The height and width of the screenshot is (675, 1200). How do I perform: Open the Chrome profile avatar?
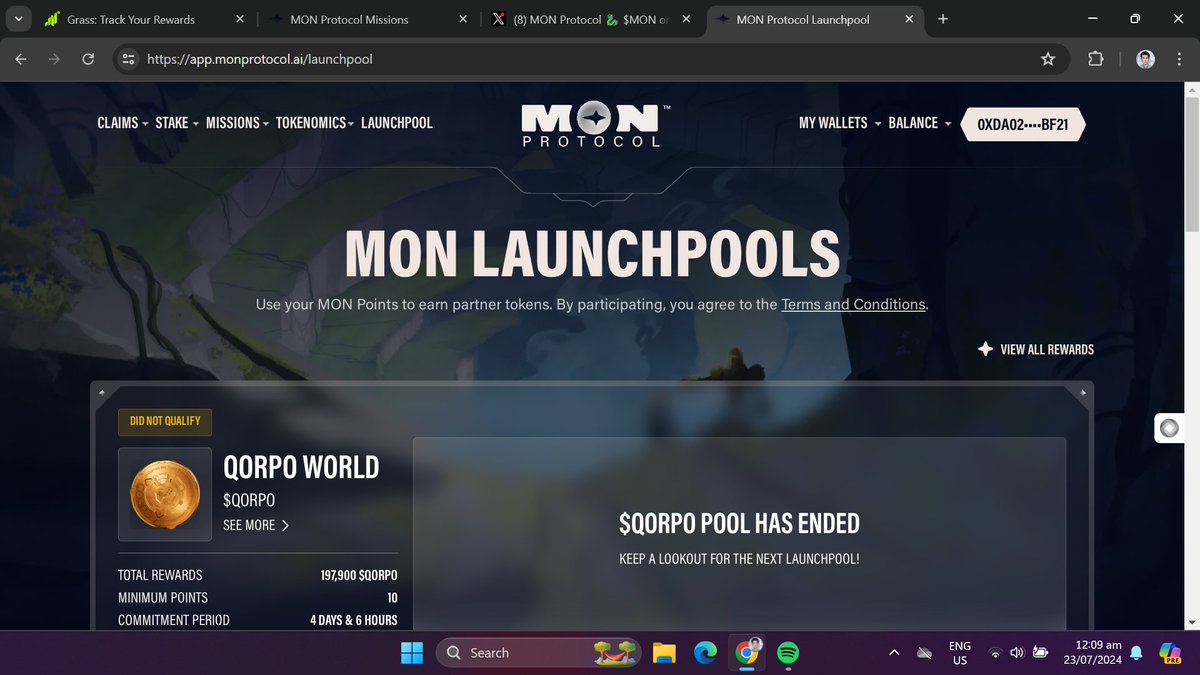pyautogui.click(x=1146, y=59)
